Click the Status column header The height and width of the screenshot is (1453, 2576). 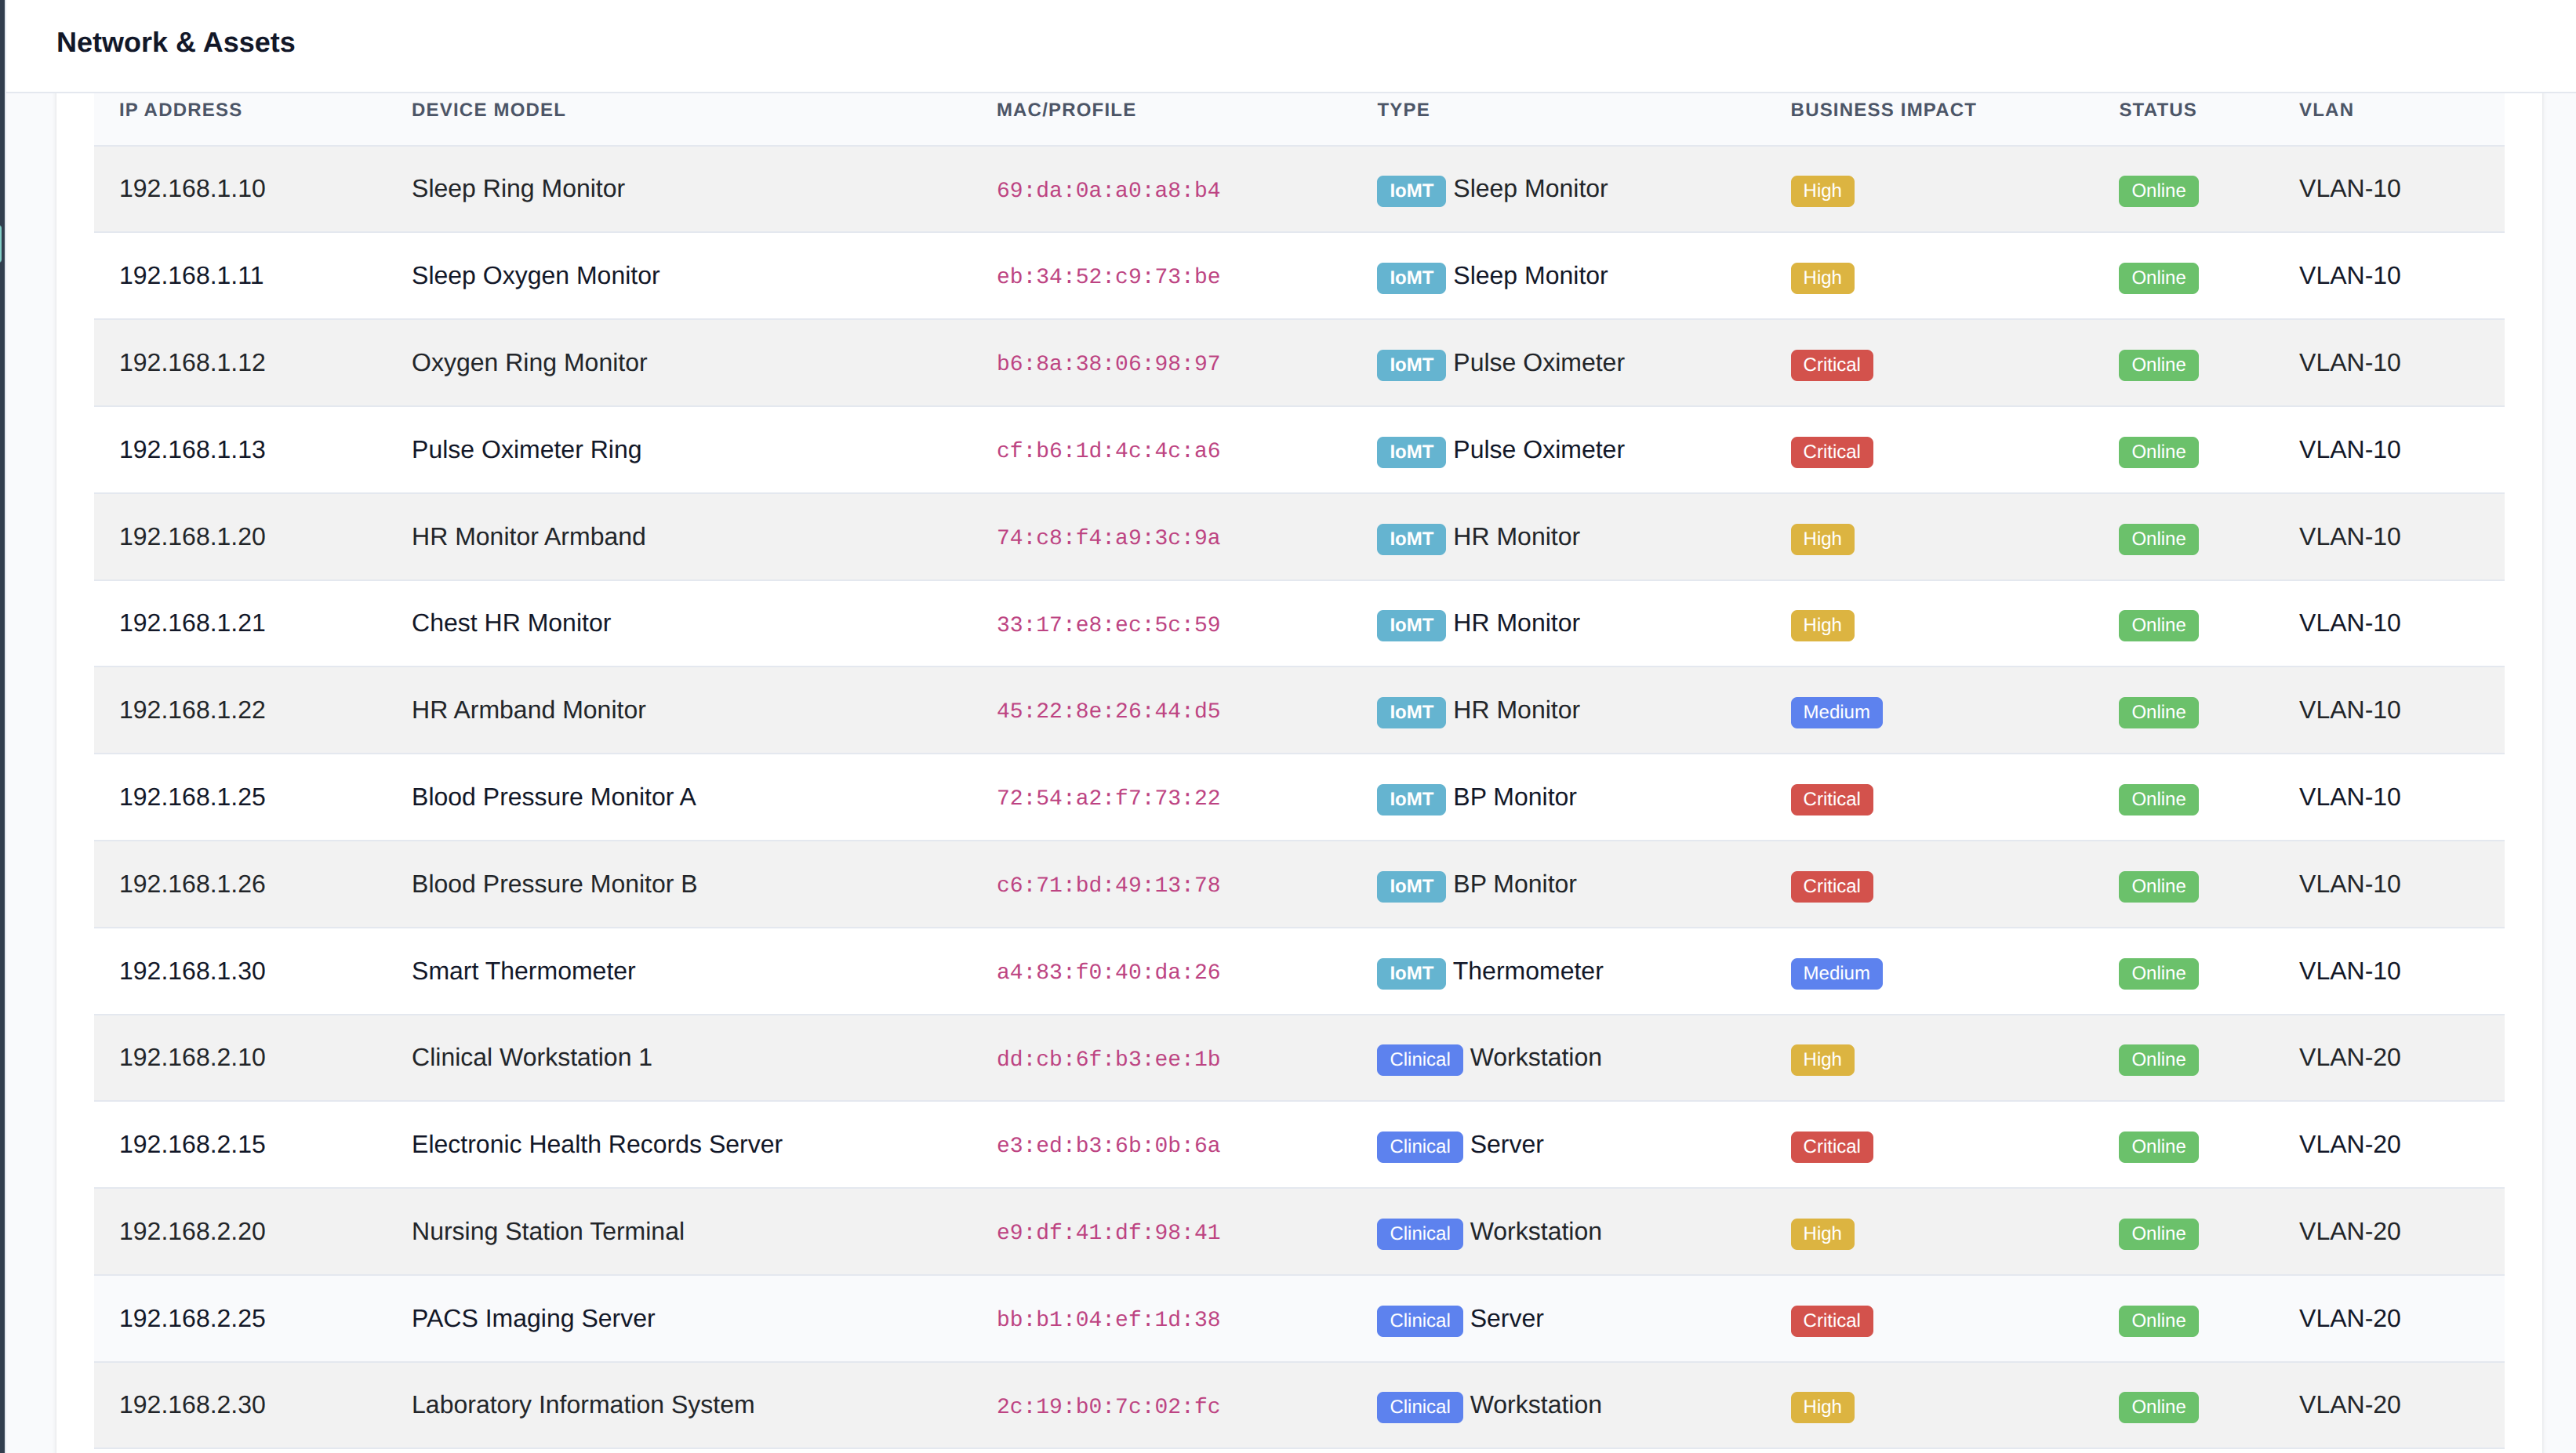point(2157,110)
